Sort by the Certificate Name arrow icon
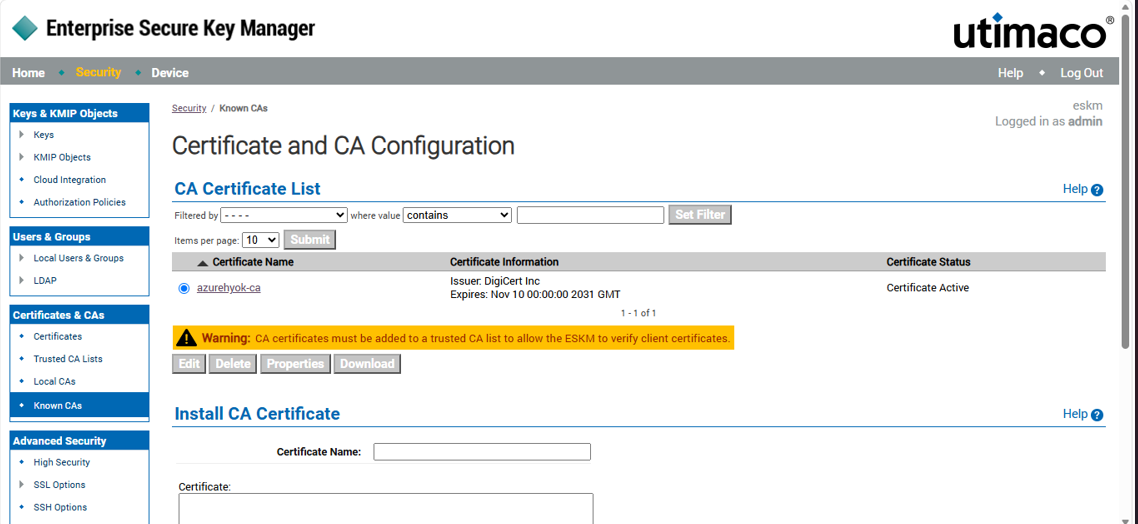Viewport: 1138px width, 524px height. [x=202, y=263]
